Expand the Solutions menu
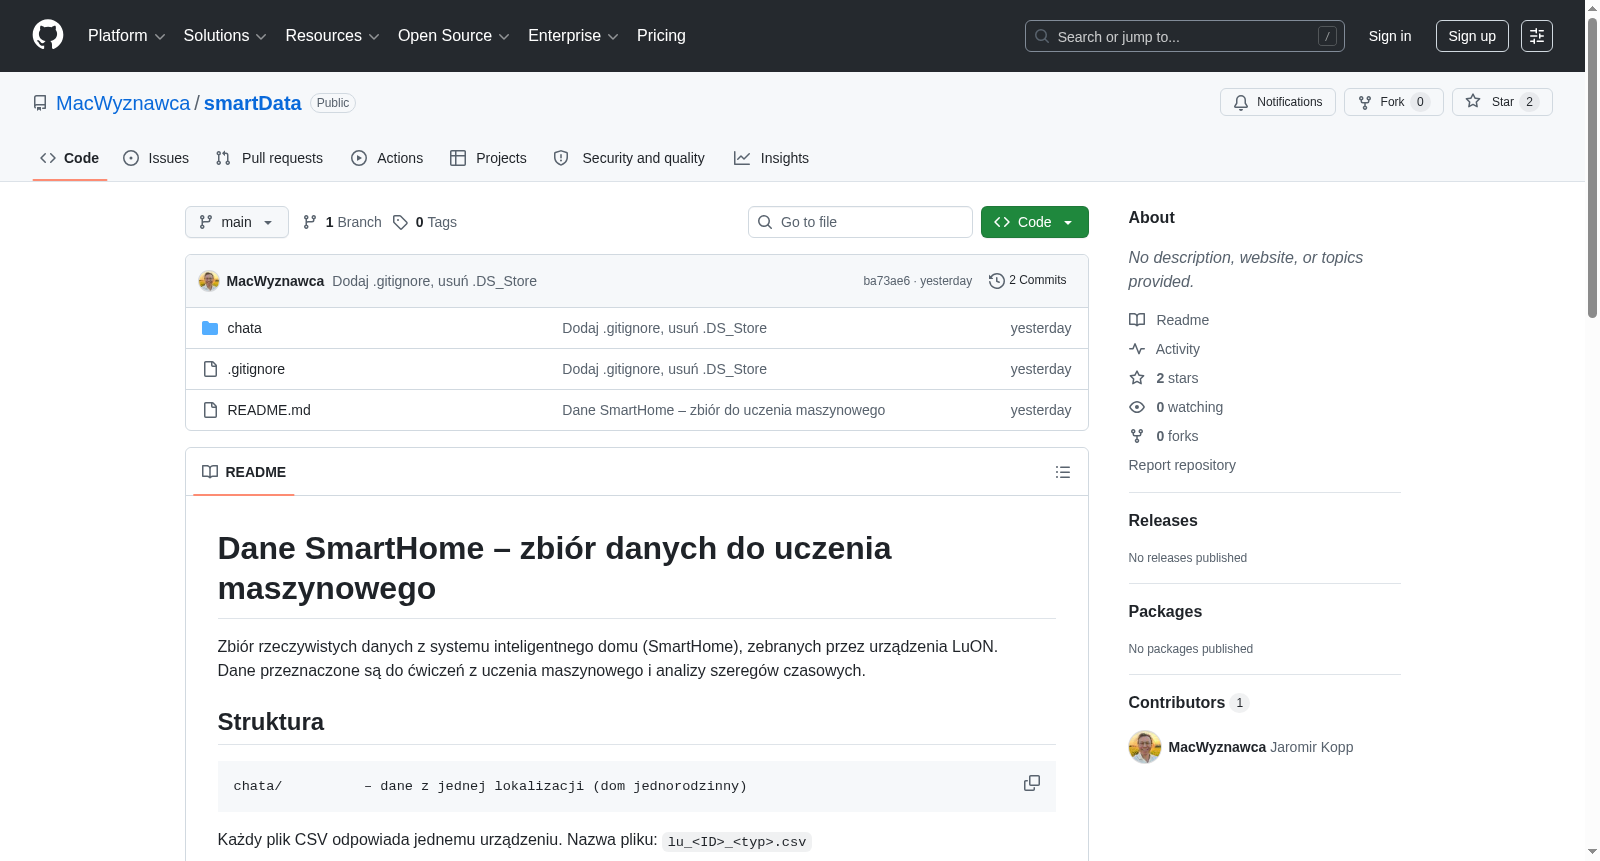This screenshot has height=861, width=1600. click(x=225, y=36)
